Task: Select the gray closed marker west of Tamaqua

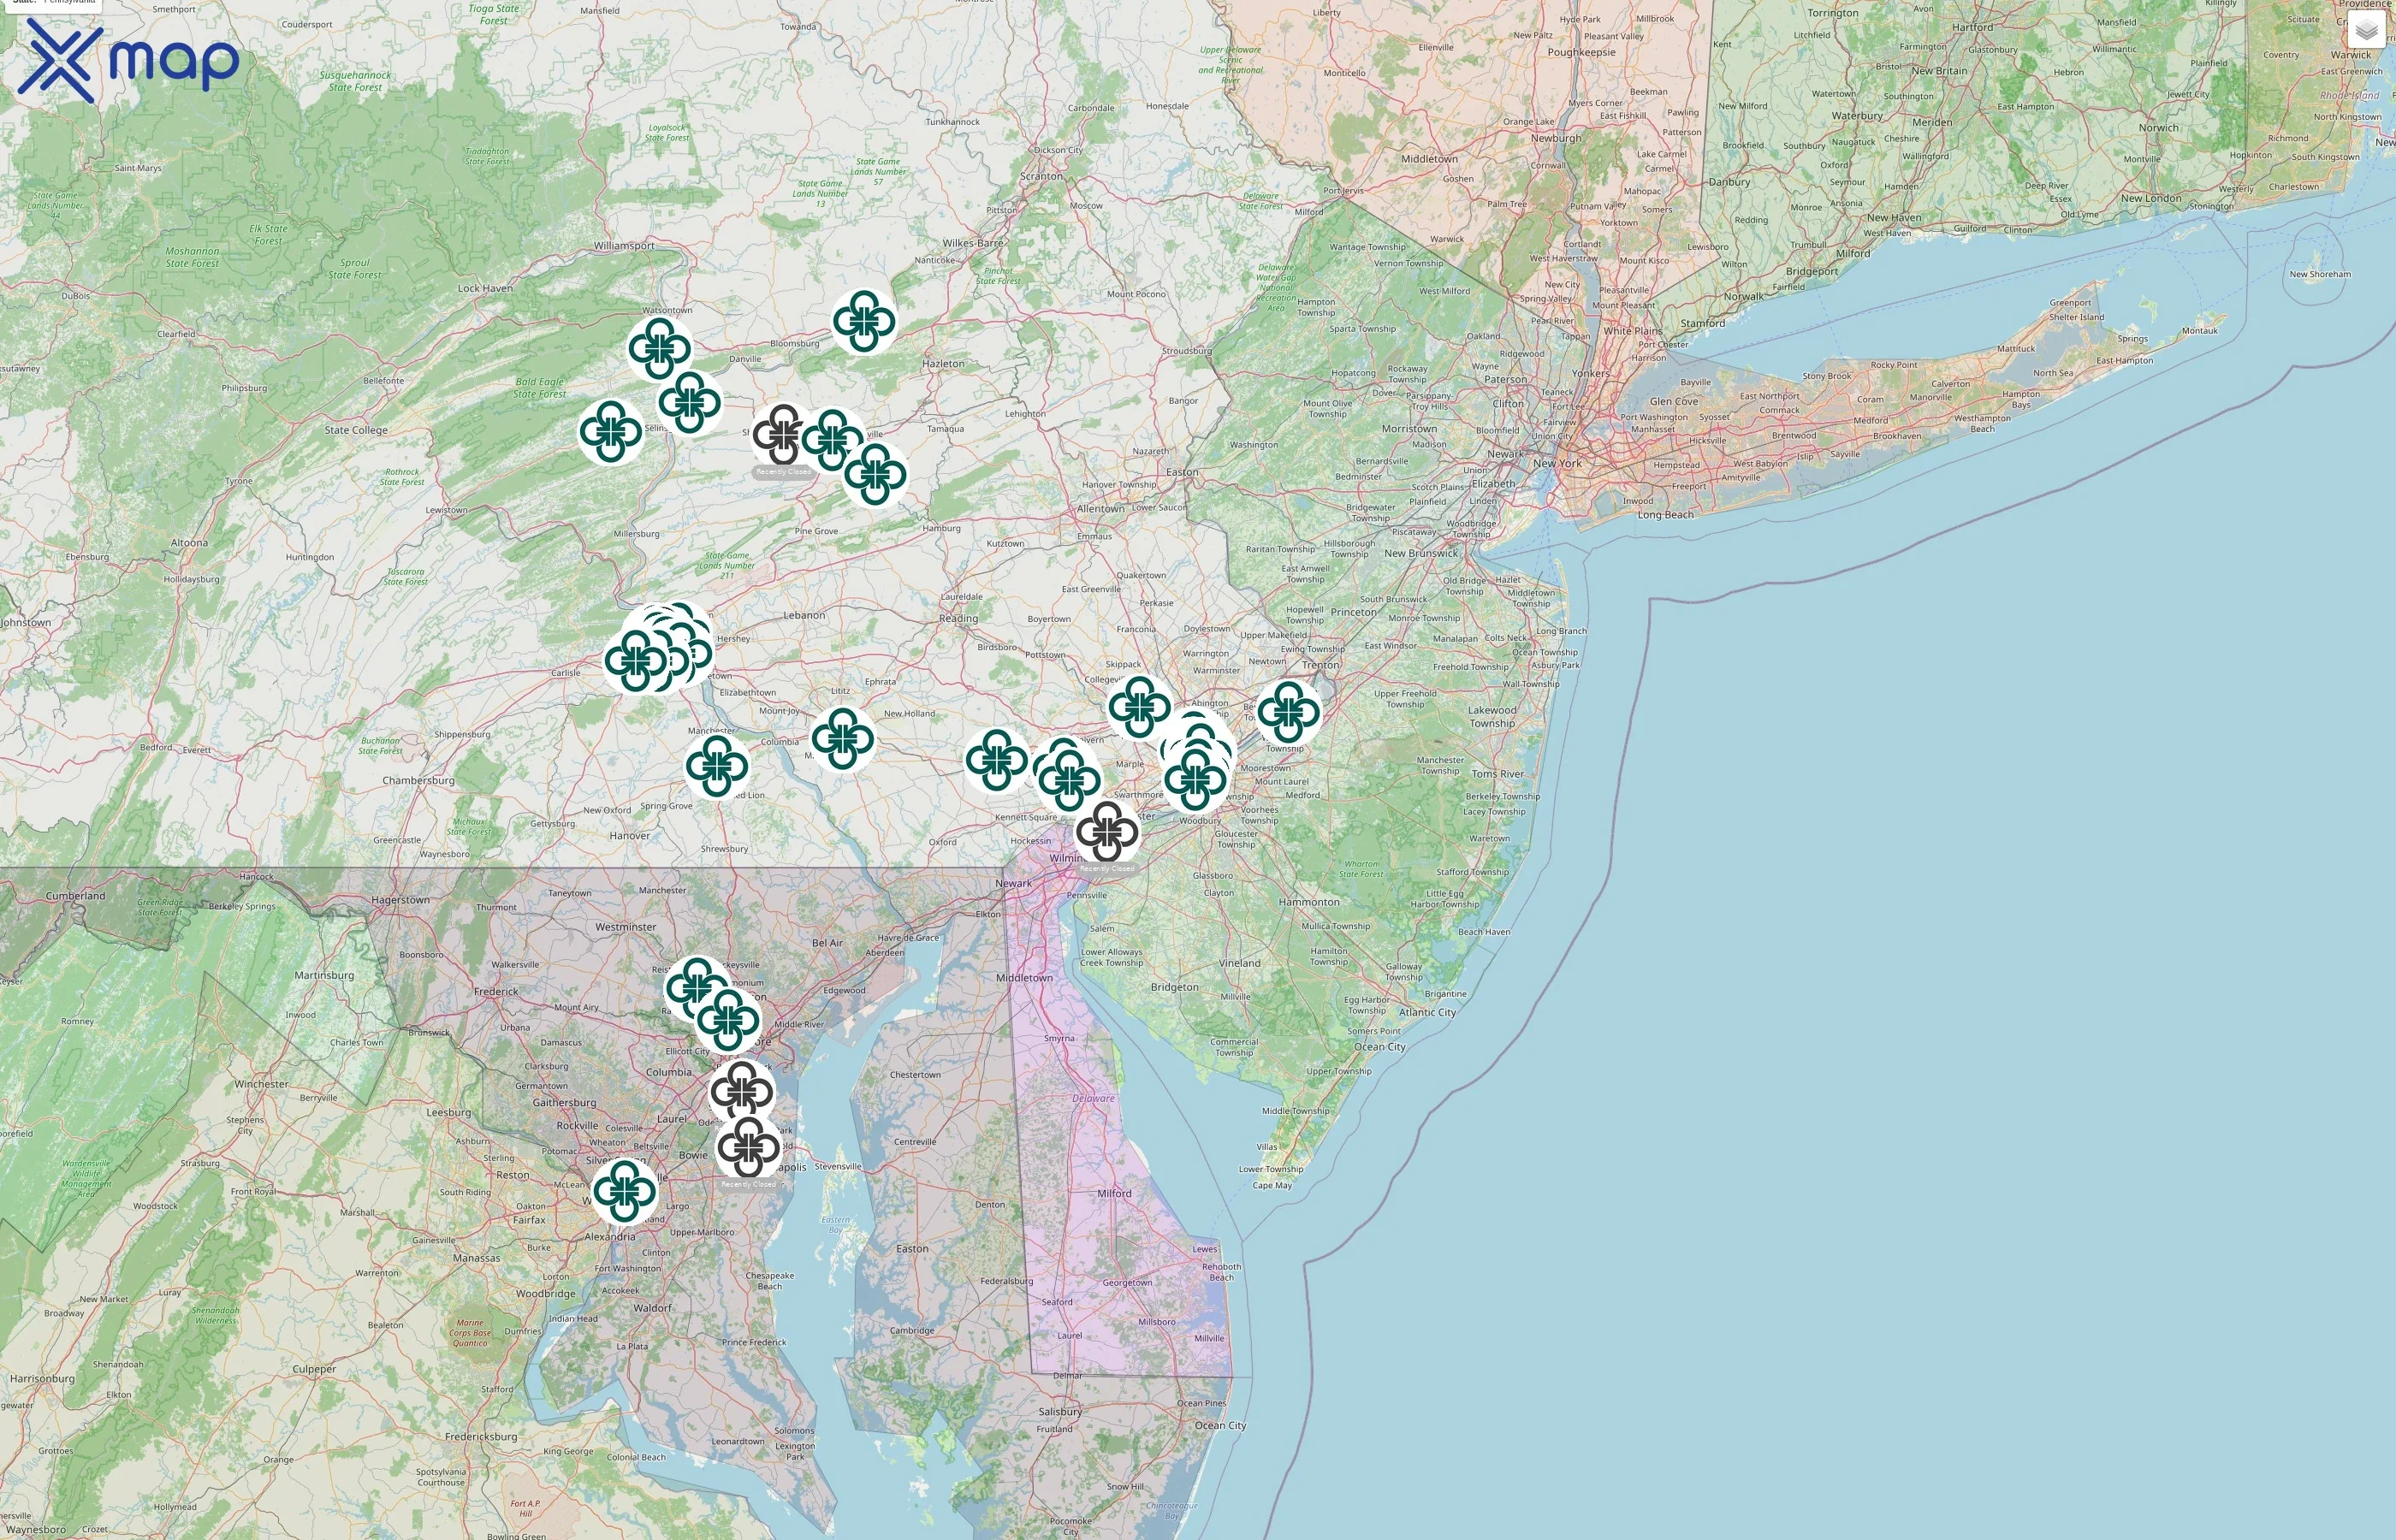Action: (x=783, y=435)
